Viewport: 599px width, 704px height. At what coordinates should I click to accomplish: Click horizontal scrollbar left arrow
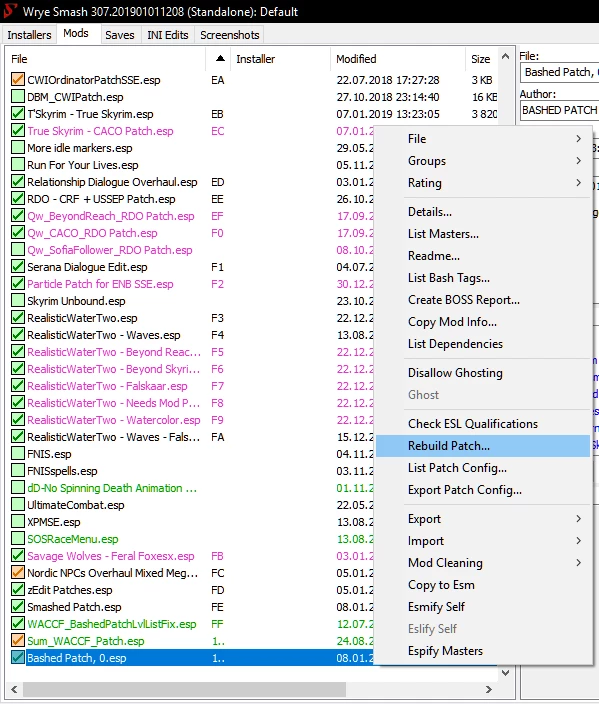point(14,689)
